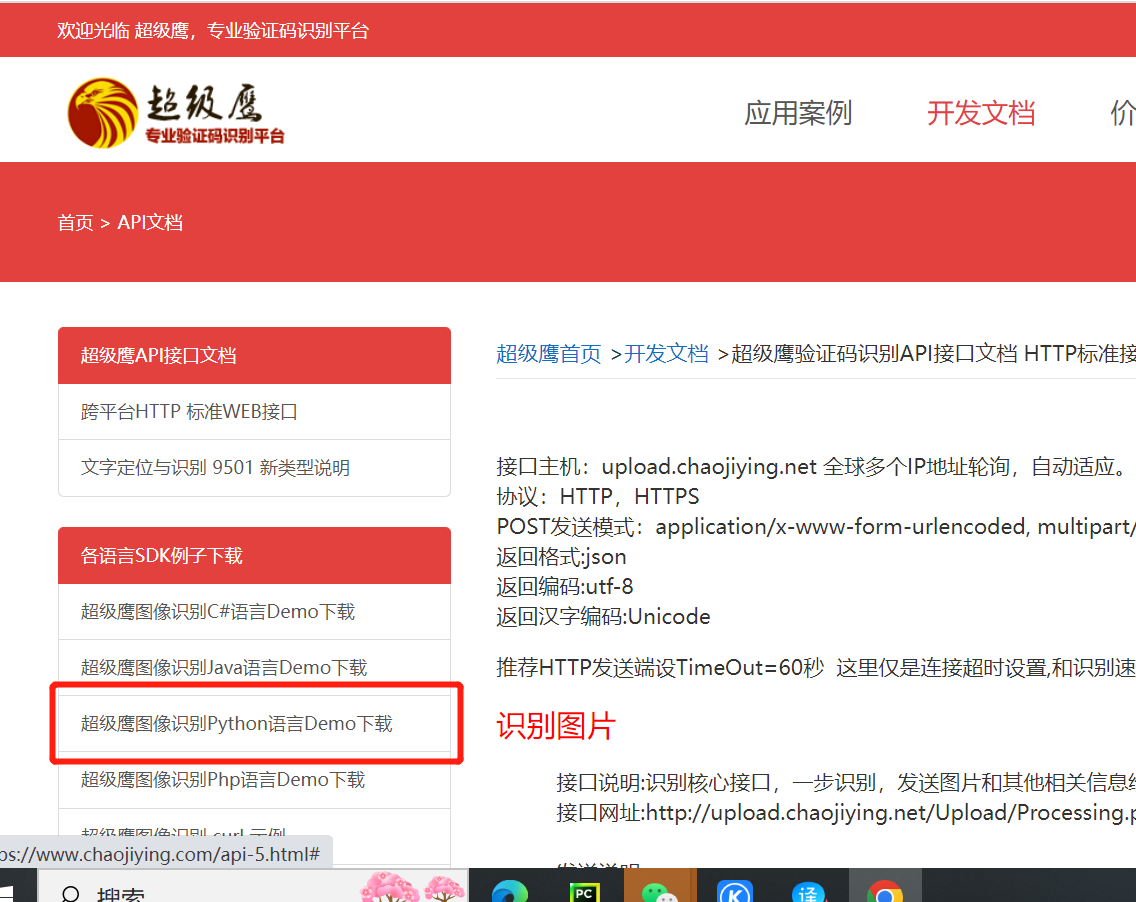
Task: Open Microsoft Edge from the taskbar
Action: (510, 893)
